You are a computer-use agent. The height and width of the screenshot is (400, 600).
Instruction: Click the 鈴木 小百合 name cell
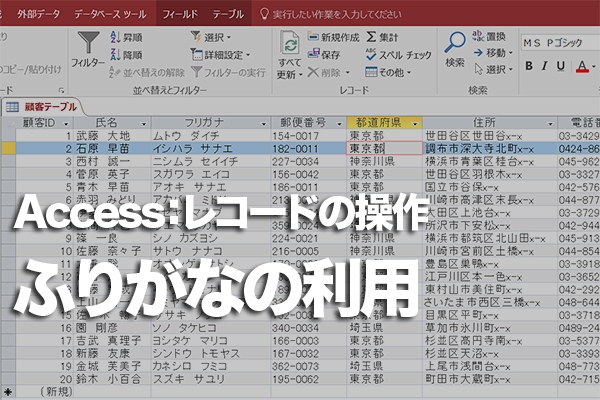(x=112, y=379)
